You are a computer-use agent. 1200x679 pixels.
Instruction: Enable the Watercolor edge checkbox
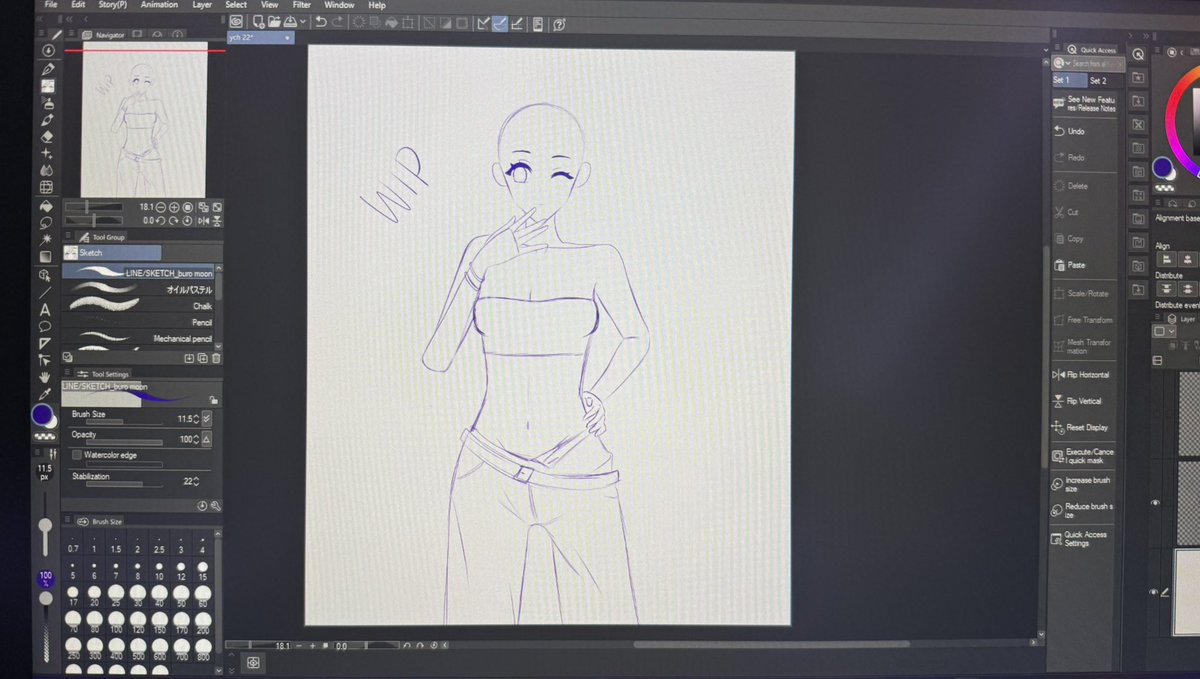pyautogui.click(x=77, y=455)
